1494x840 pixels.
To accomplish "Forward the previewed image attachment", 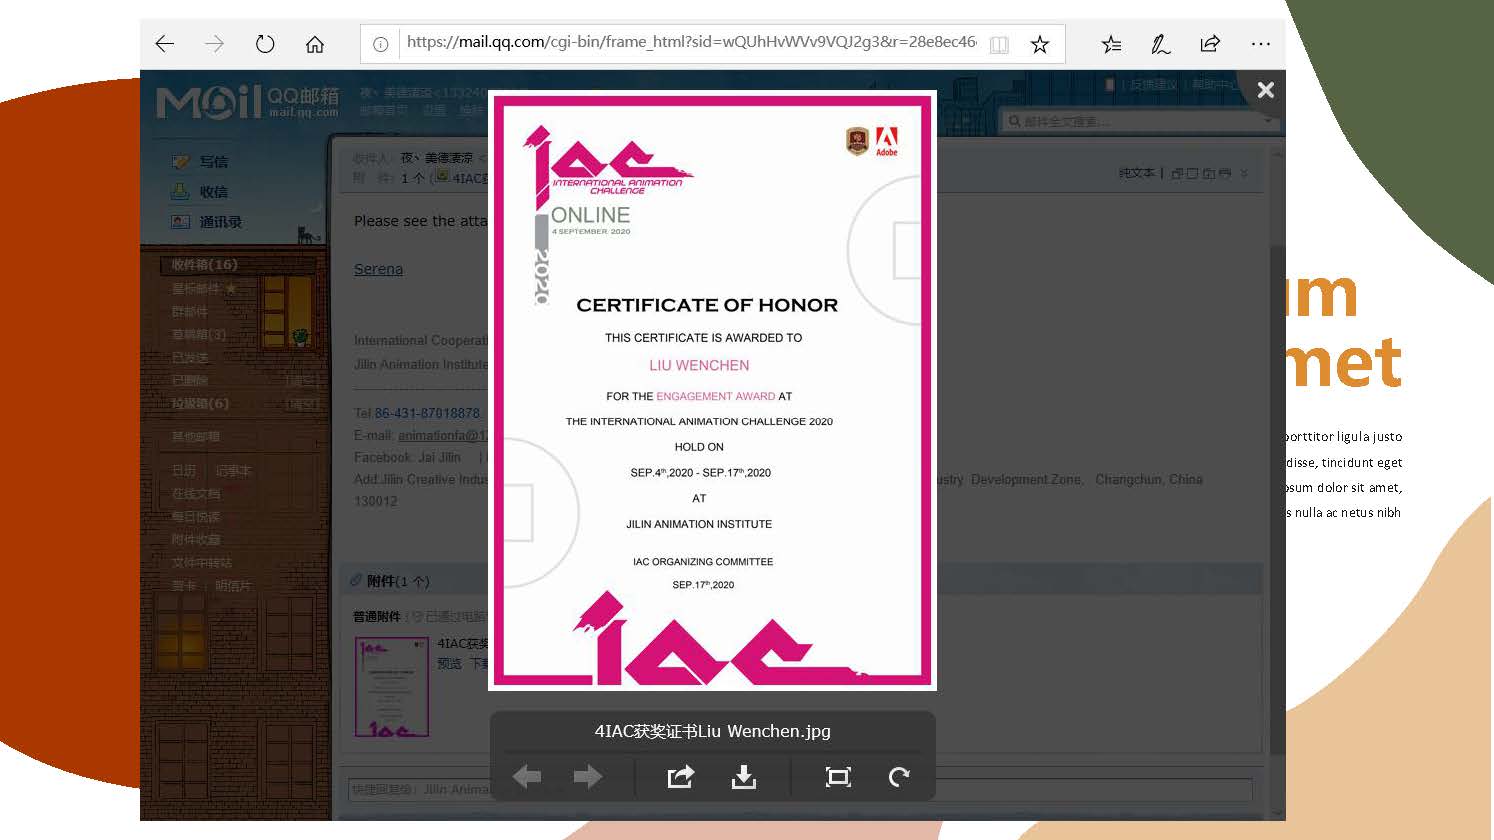I will pyautogui.click(x=681, y=777).
